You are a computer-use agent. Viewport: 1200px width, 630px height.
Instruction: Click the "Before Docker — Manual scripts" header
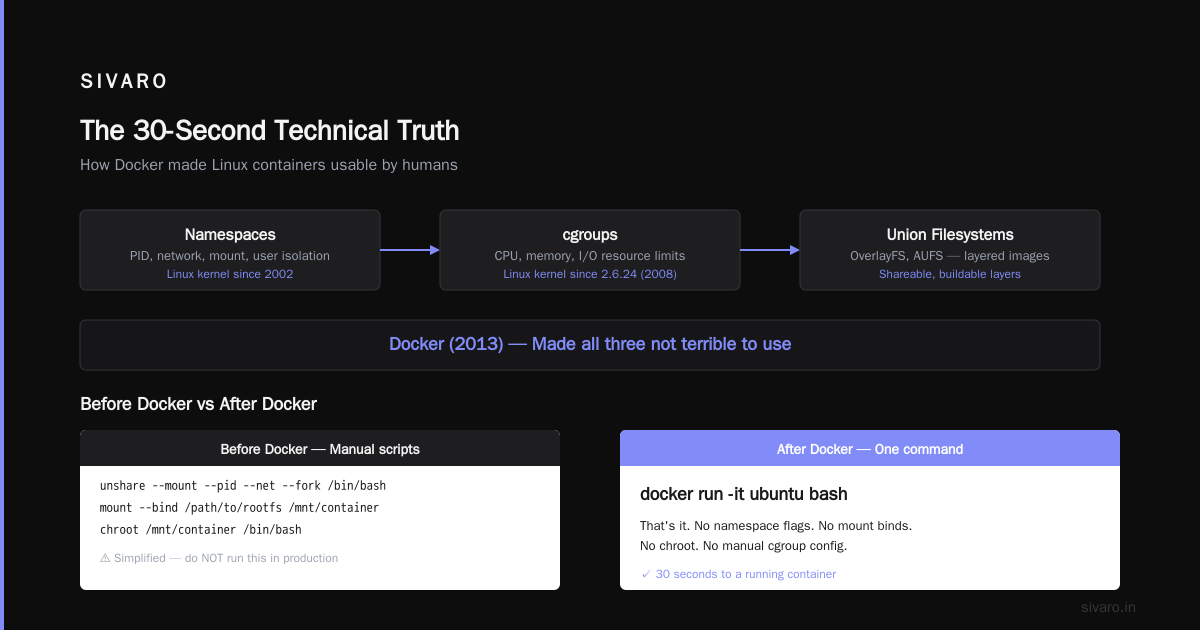320,449
